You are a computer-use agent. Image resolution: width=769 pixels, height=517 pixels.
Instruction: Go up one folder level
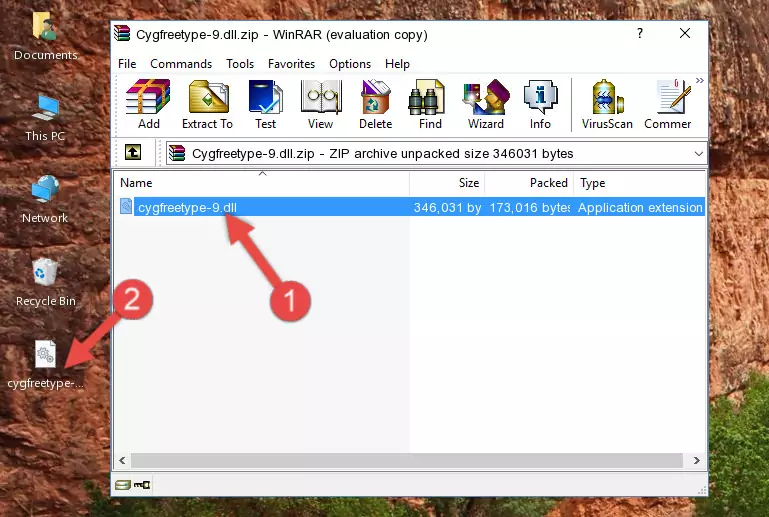pos(133,153)
